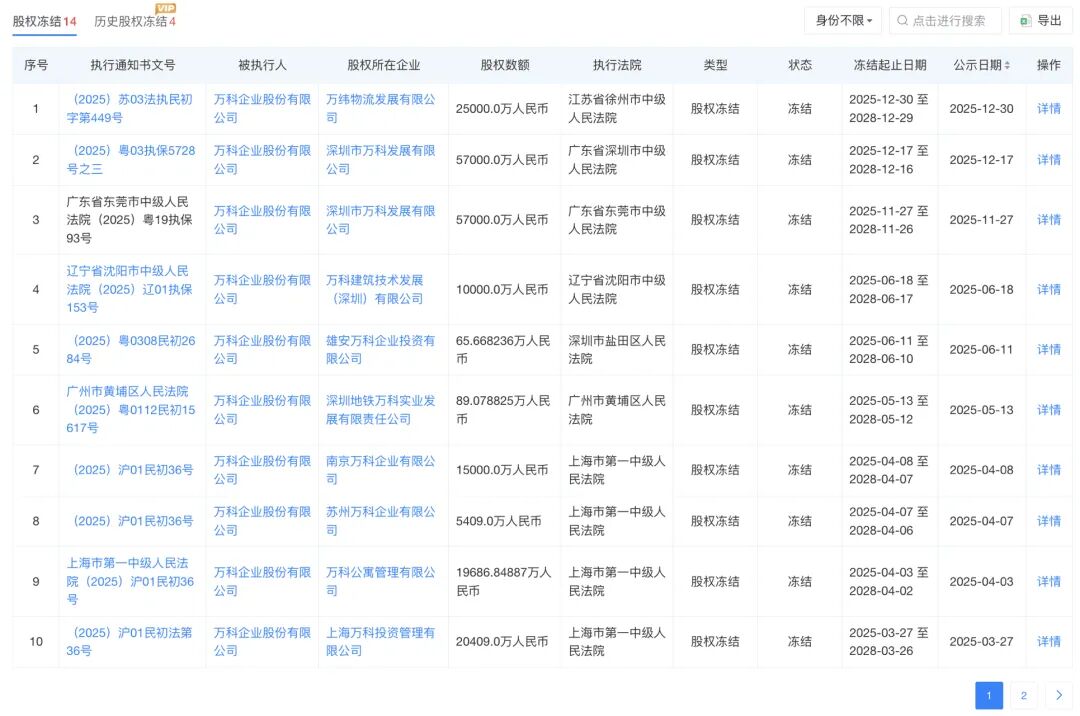Image resolution: width=1080 pixels, height=716 pixels.
Task: Select court 广东省东莞市中级人民法院 cell
Action: (x=617, y=220)
